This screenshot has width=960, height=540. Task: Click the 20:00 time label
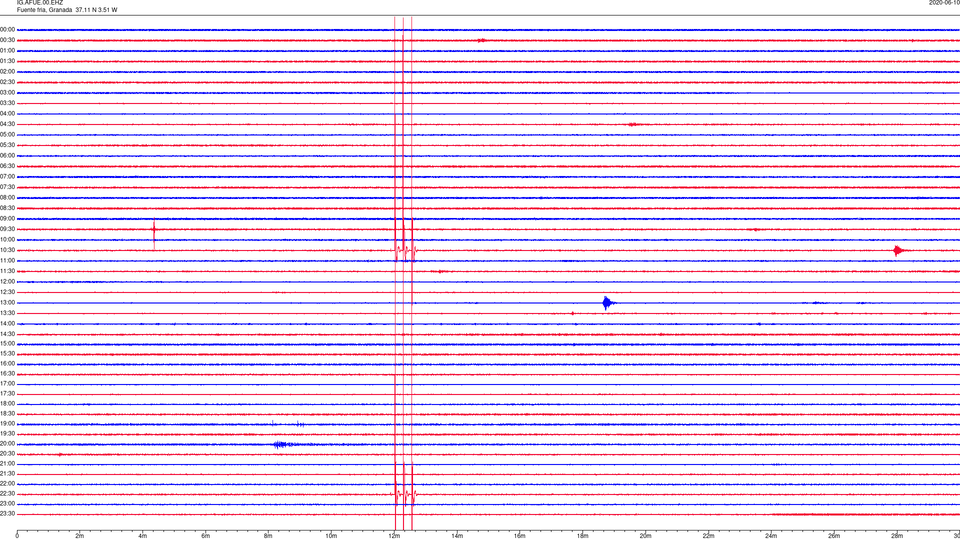point(8,444)
